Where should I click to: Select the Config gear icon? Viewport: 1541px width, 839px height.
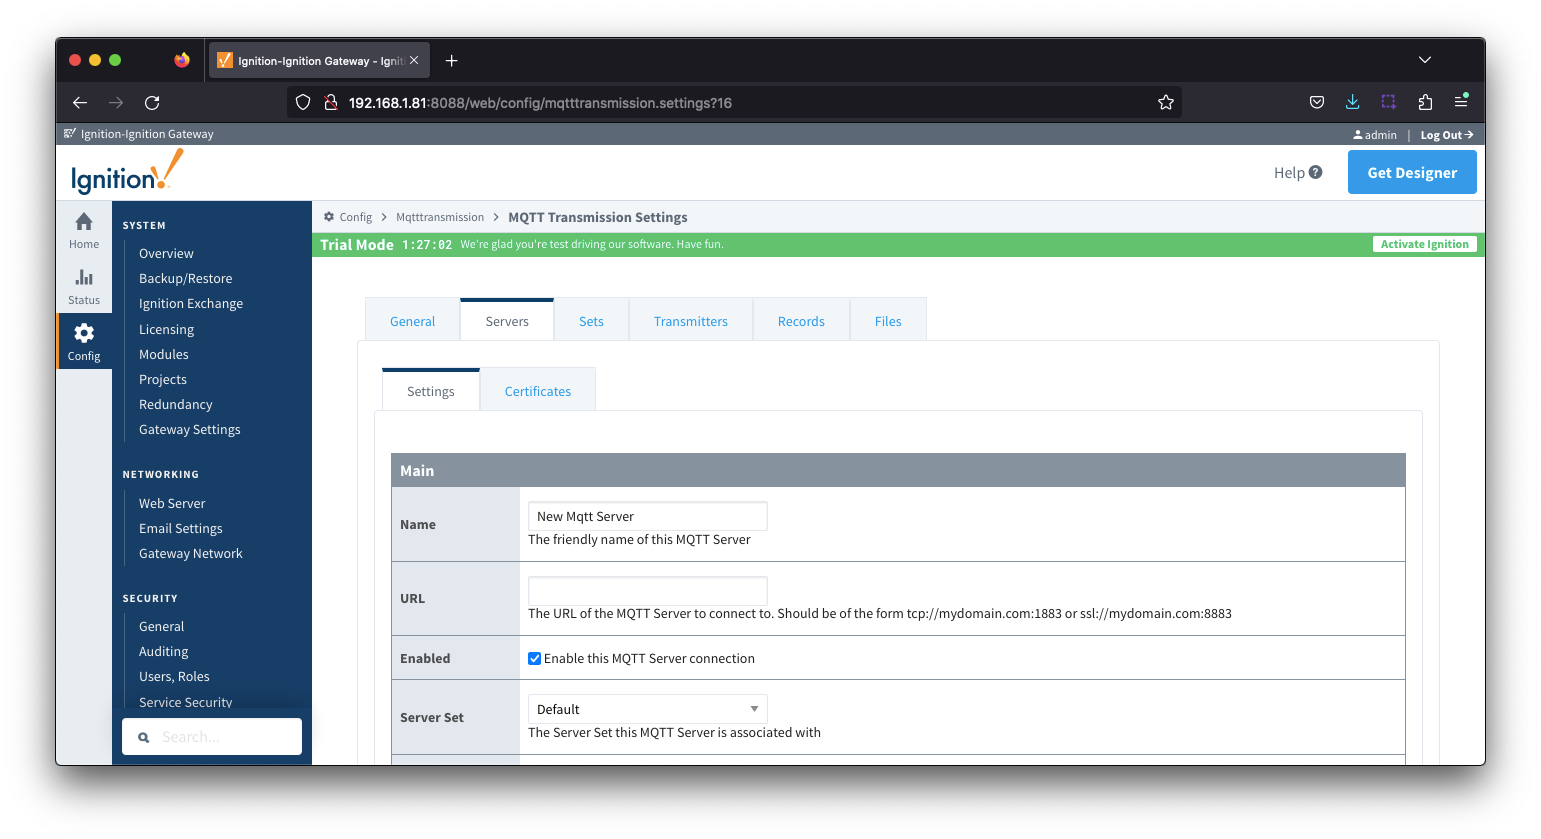click(84, 334)
